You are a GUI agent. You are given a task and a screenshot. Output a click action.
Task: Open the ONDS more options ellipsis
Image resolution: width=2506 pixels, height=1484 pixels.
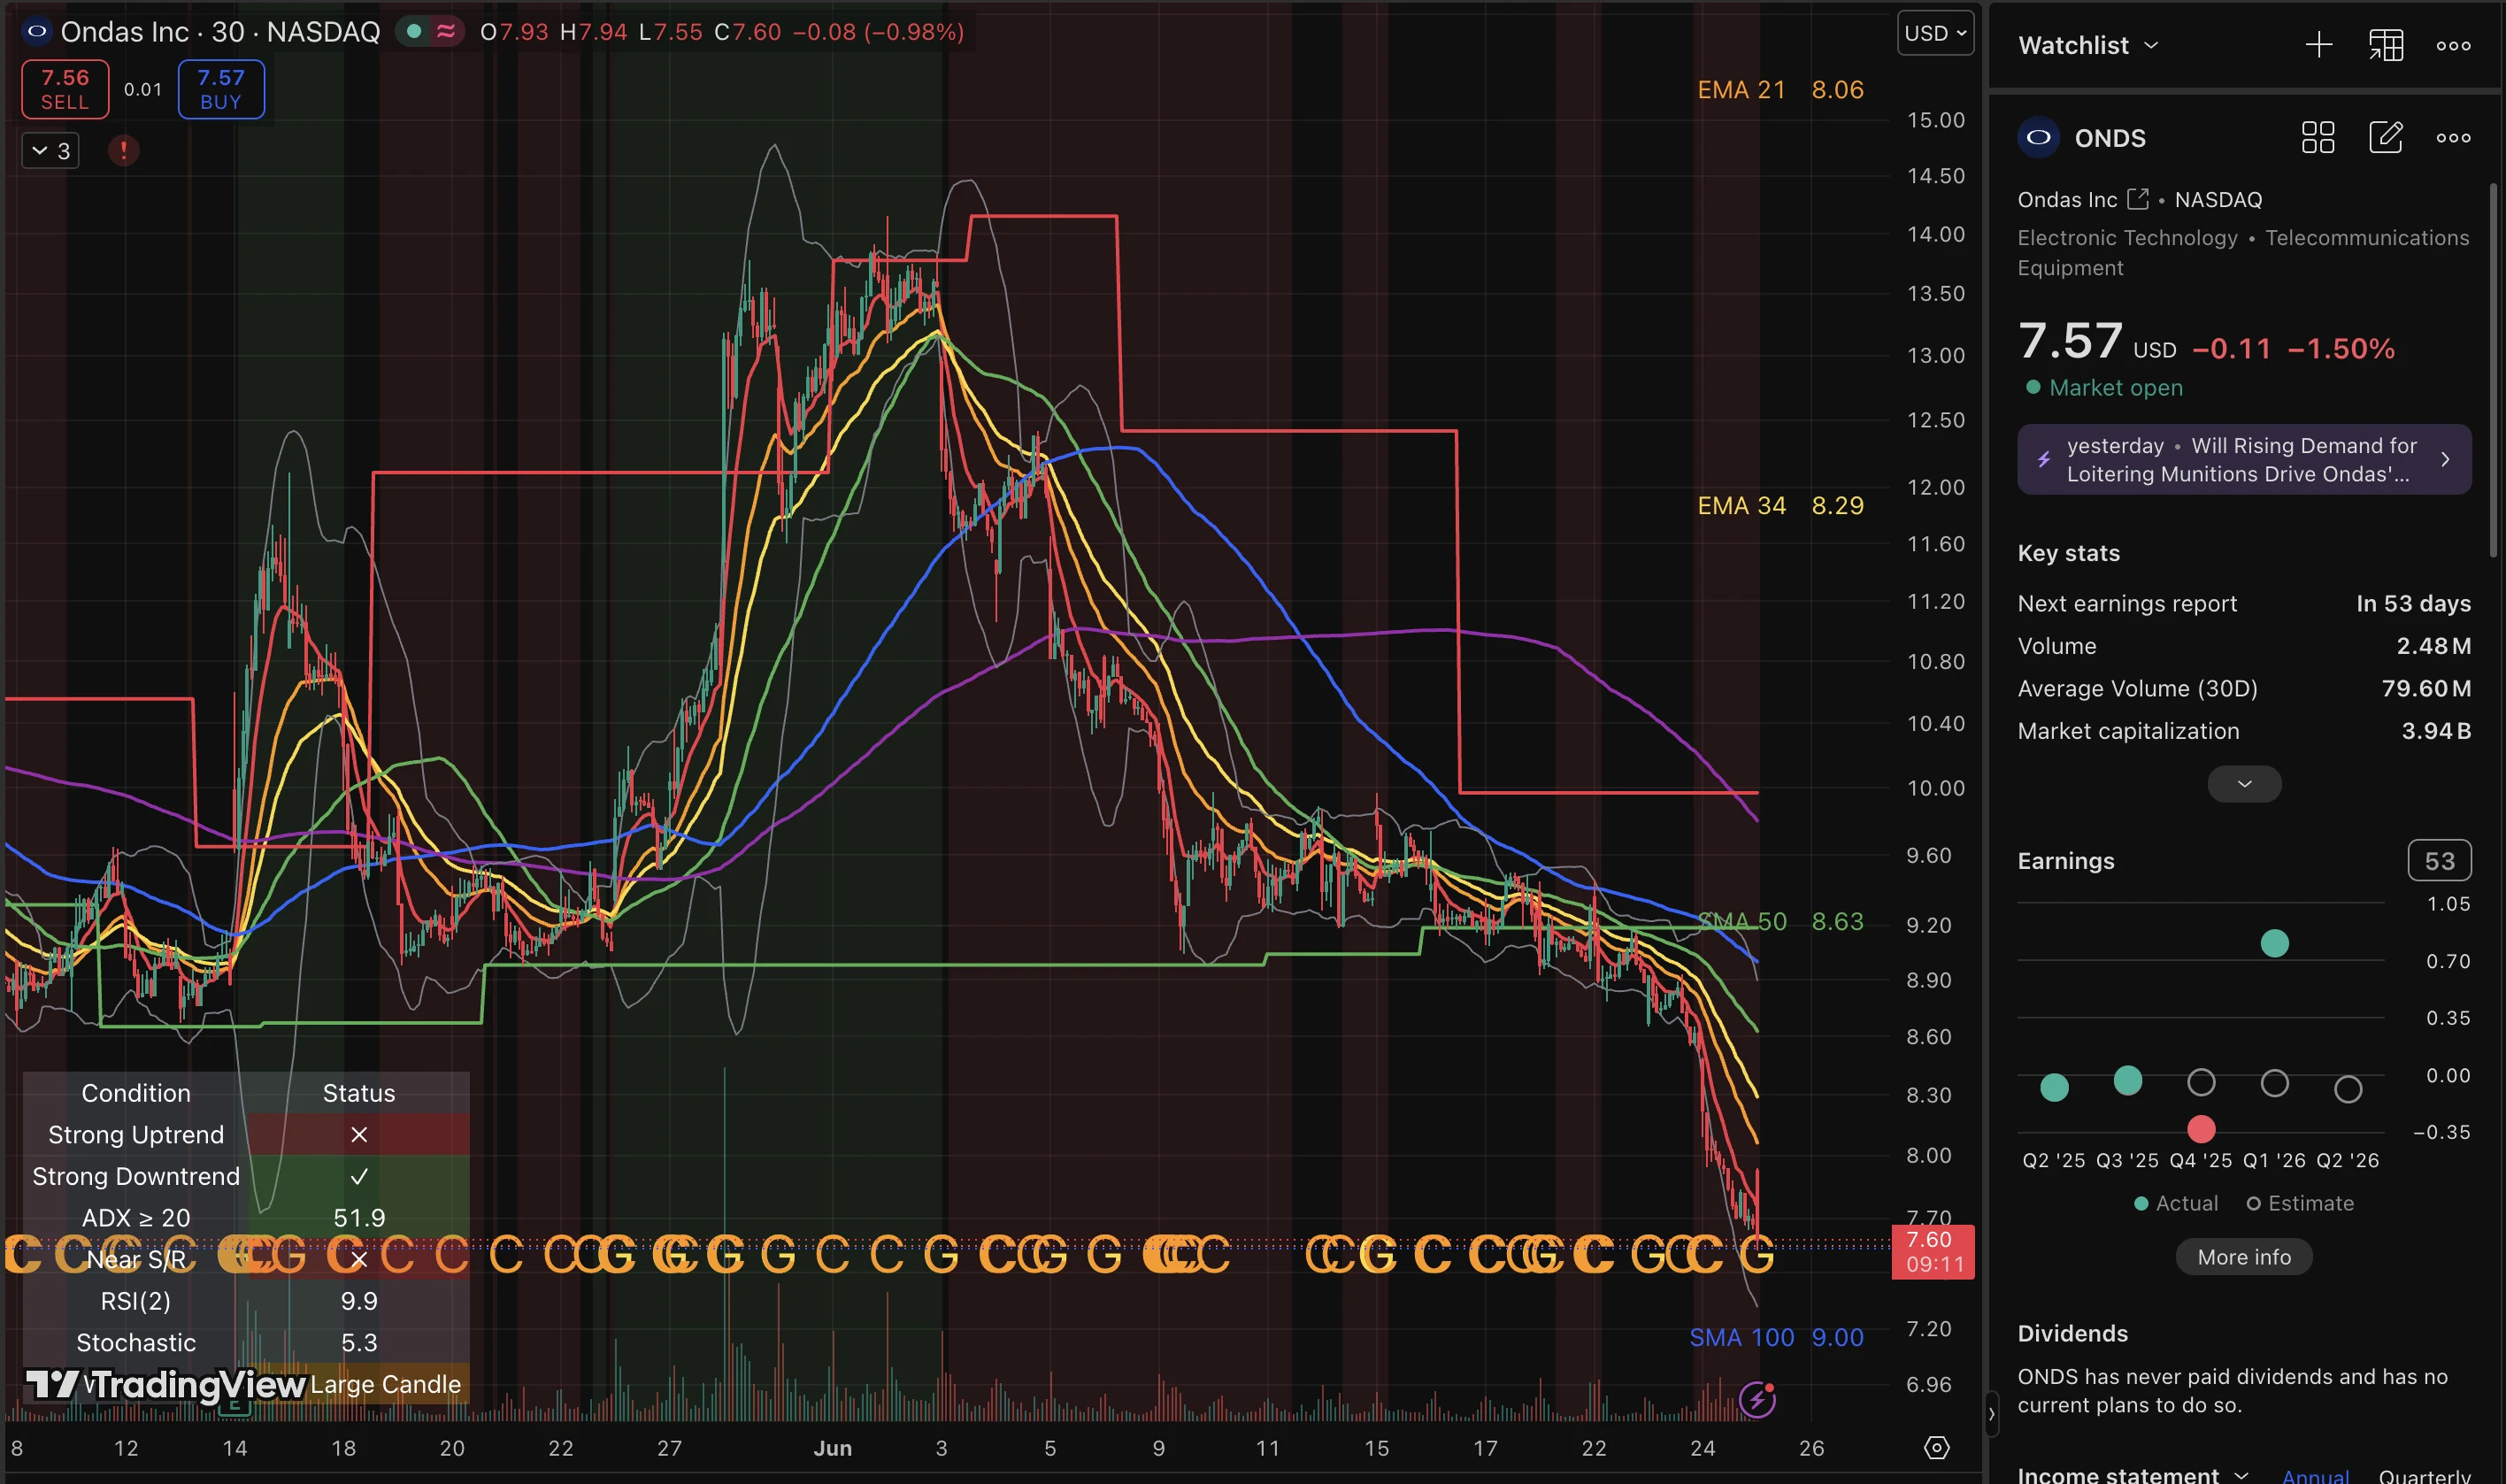(2453, 137)
